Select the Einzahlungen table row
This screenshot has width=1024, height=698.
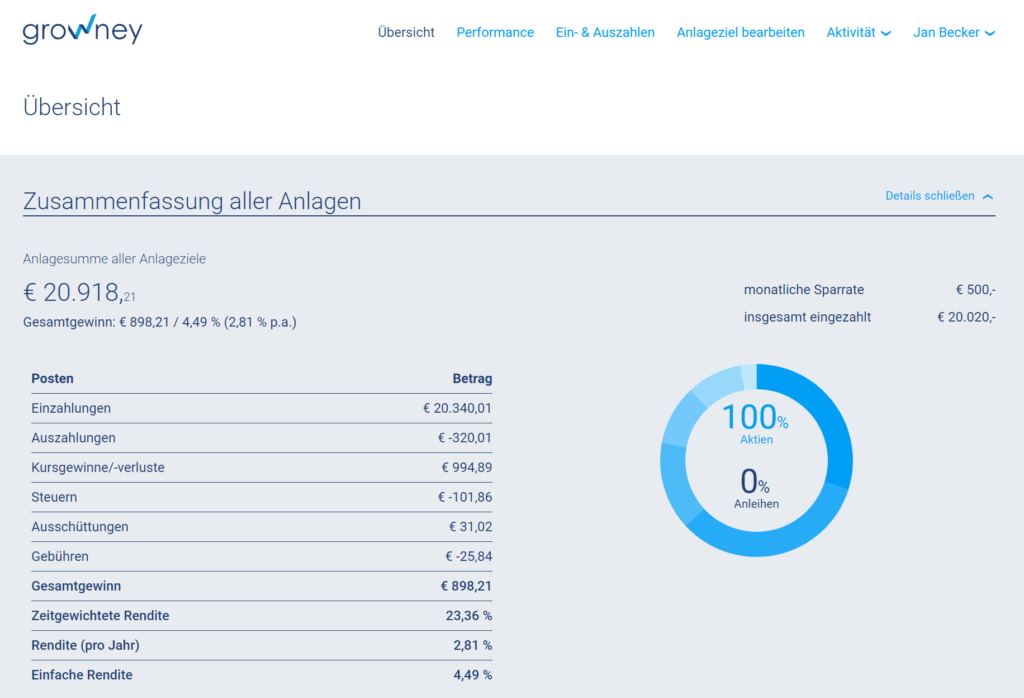coord(261,408)
